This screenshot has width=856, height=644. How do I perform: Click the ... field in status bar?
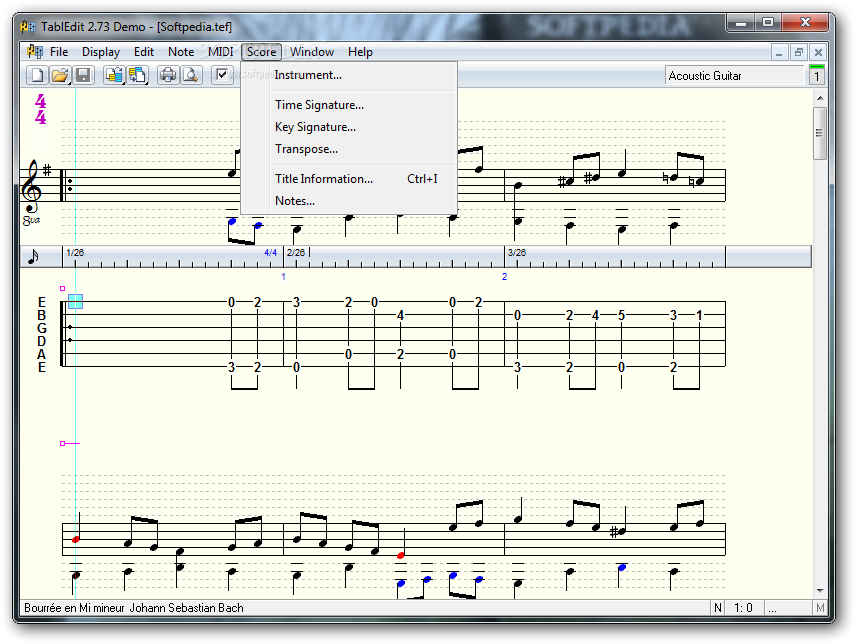coord(788,607)
